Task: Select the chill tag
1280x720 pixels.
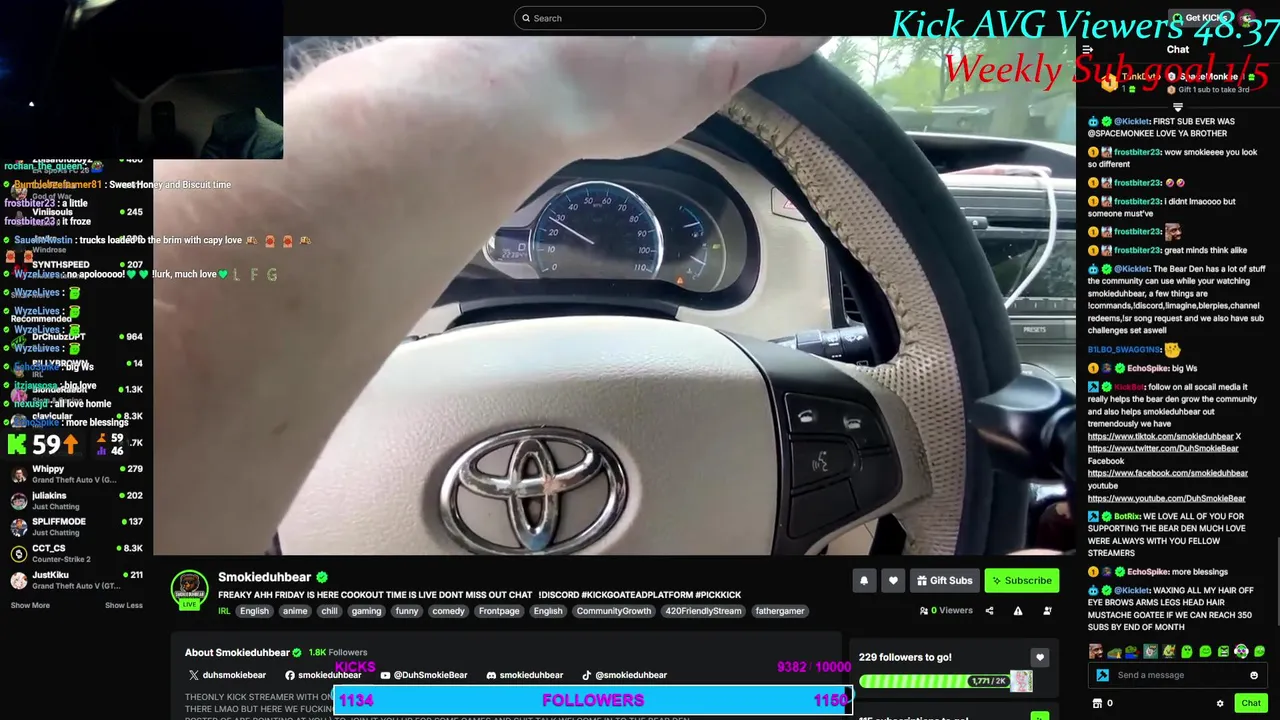Action: click(329, 611)
